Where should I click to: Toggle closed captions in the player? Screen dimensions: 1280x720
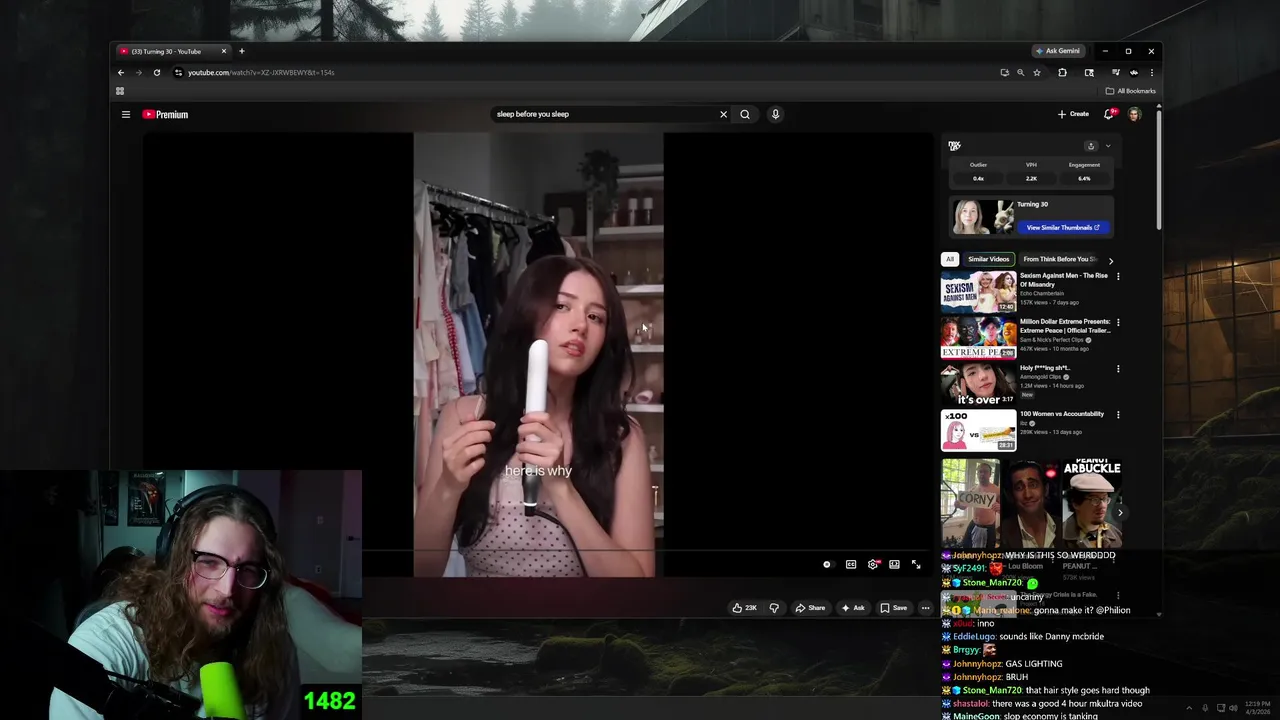[x=851, y=564]
